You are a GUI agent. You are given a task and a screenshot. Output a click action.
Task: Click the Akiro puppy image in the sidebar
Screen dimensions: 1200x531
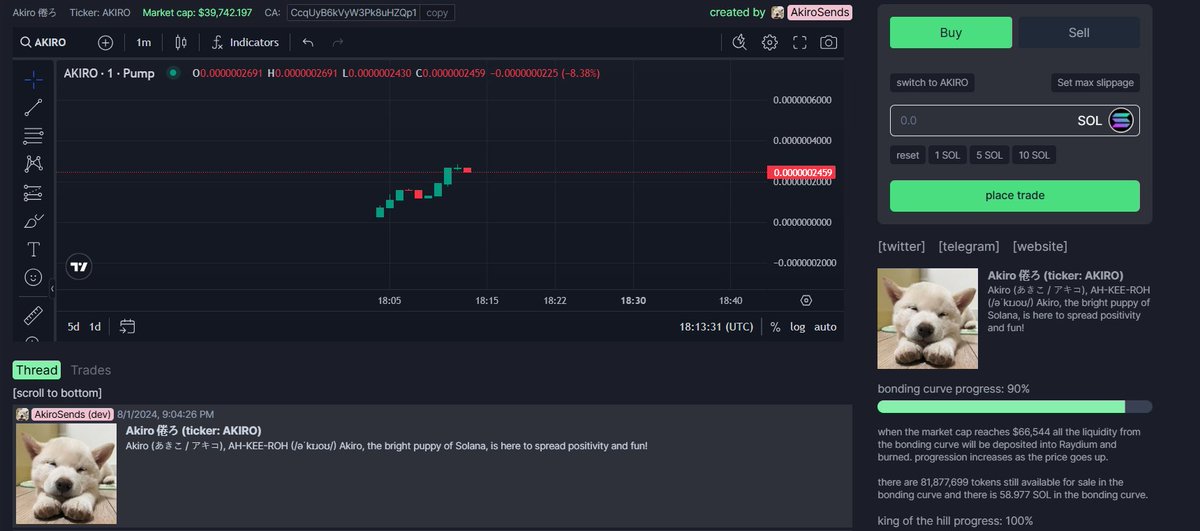tap(927, 319)
